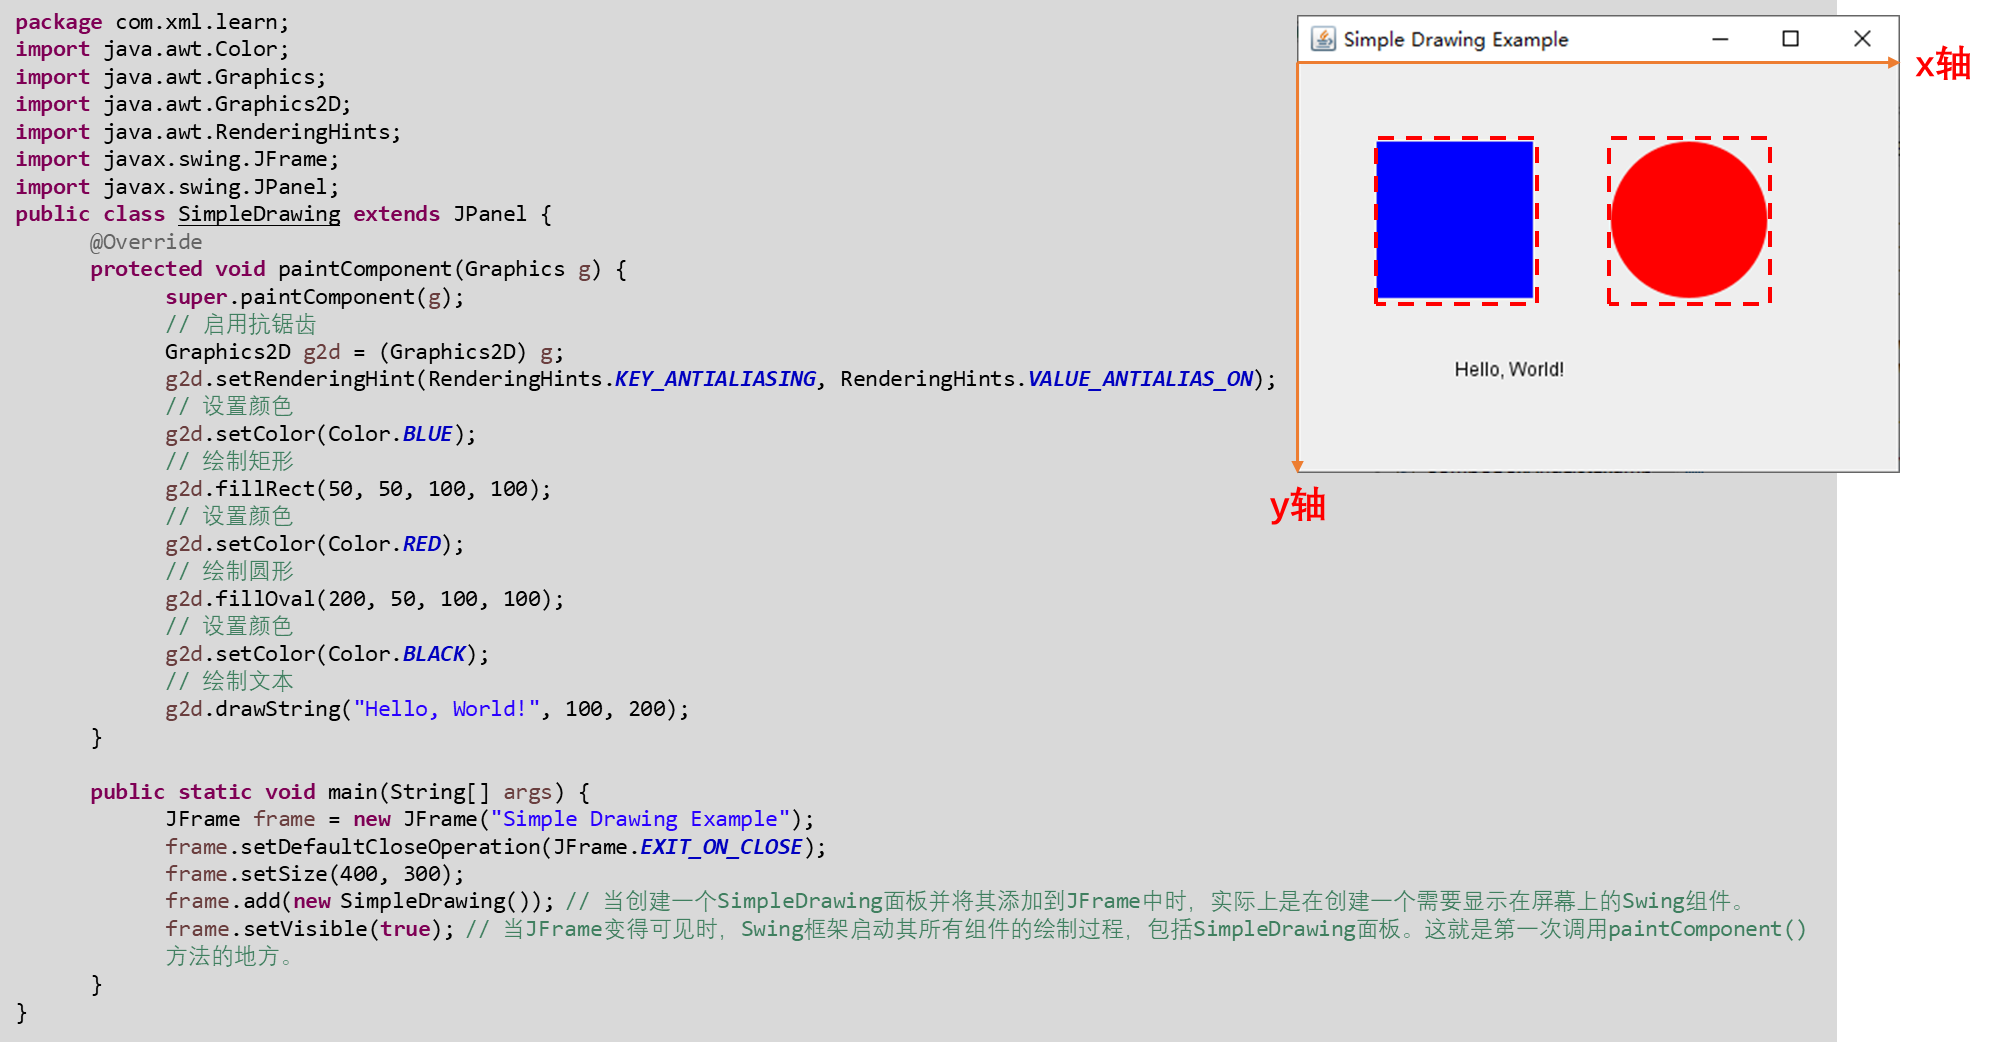Click the underlined SimpleDrawing class name
Image resolution: width=1996 pixels, height=1042 pixels.
259,214
